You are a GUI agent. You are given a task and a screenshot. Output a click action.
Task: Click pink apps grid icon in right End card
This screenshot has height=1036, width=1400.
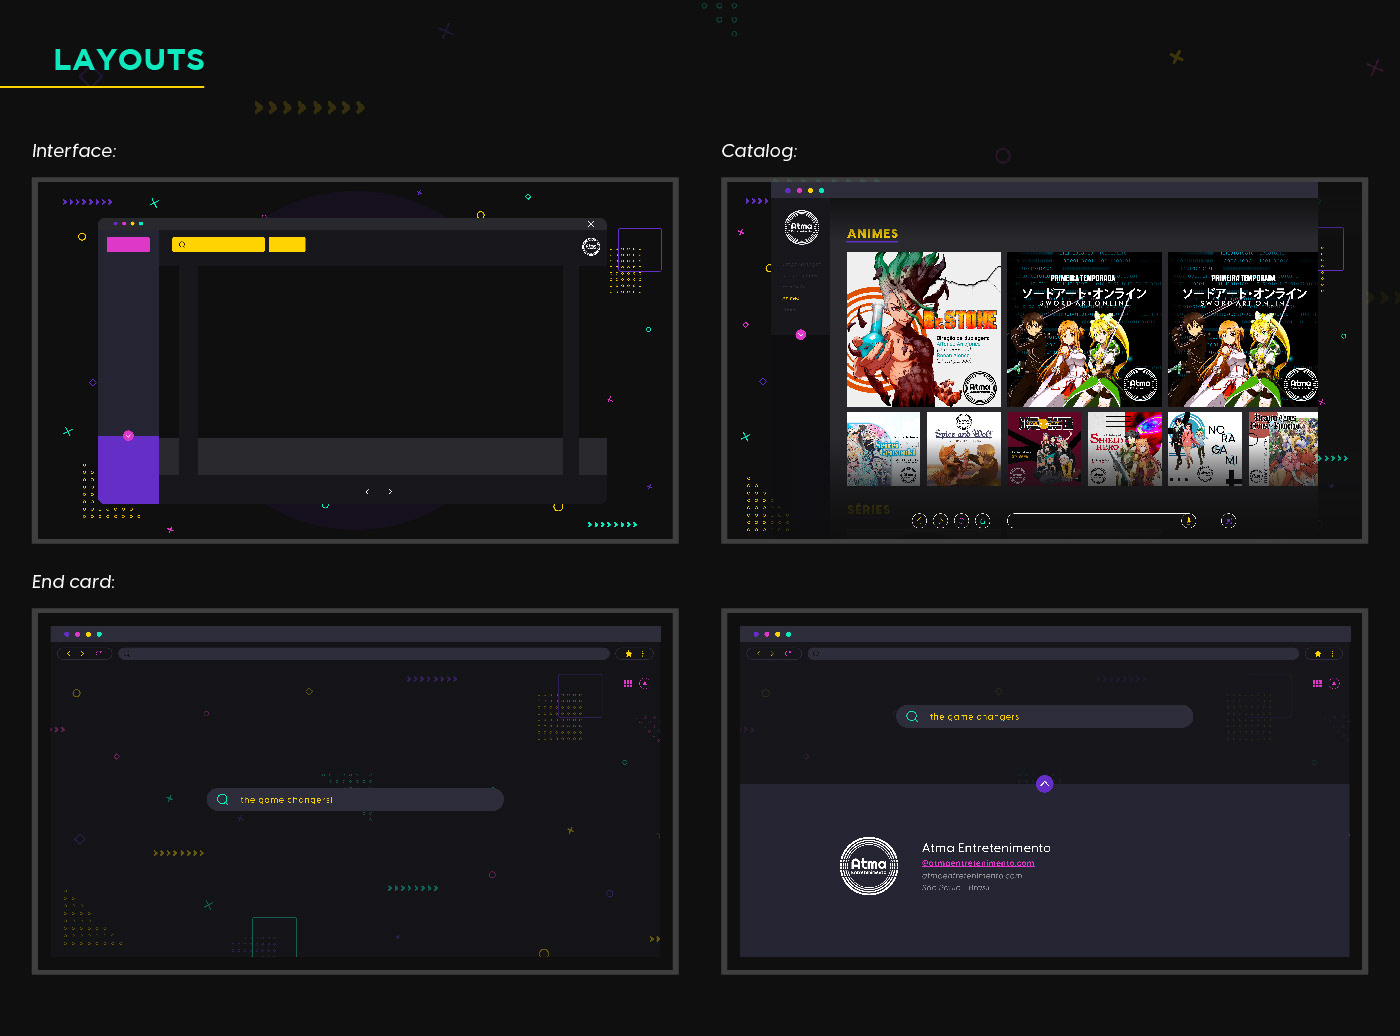pyautogui.click(x=1318, y=684)
